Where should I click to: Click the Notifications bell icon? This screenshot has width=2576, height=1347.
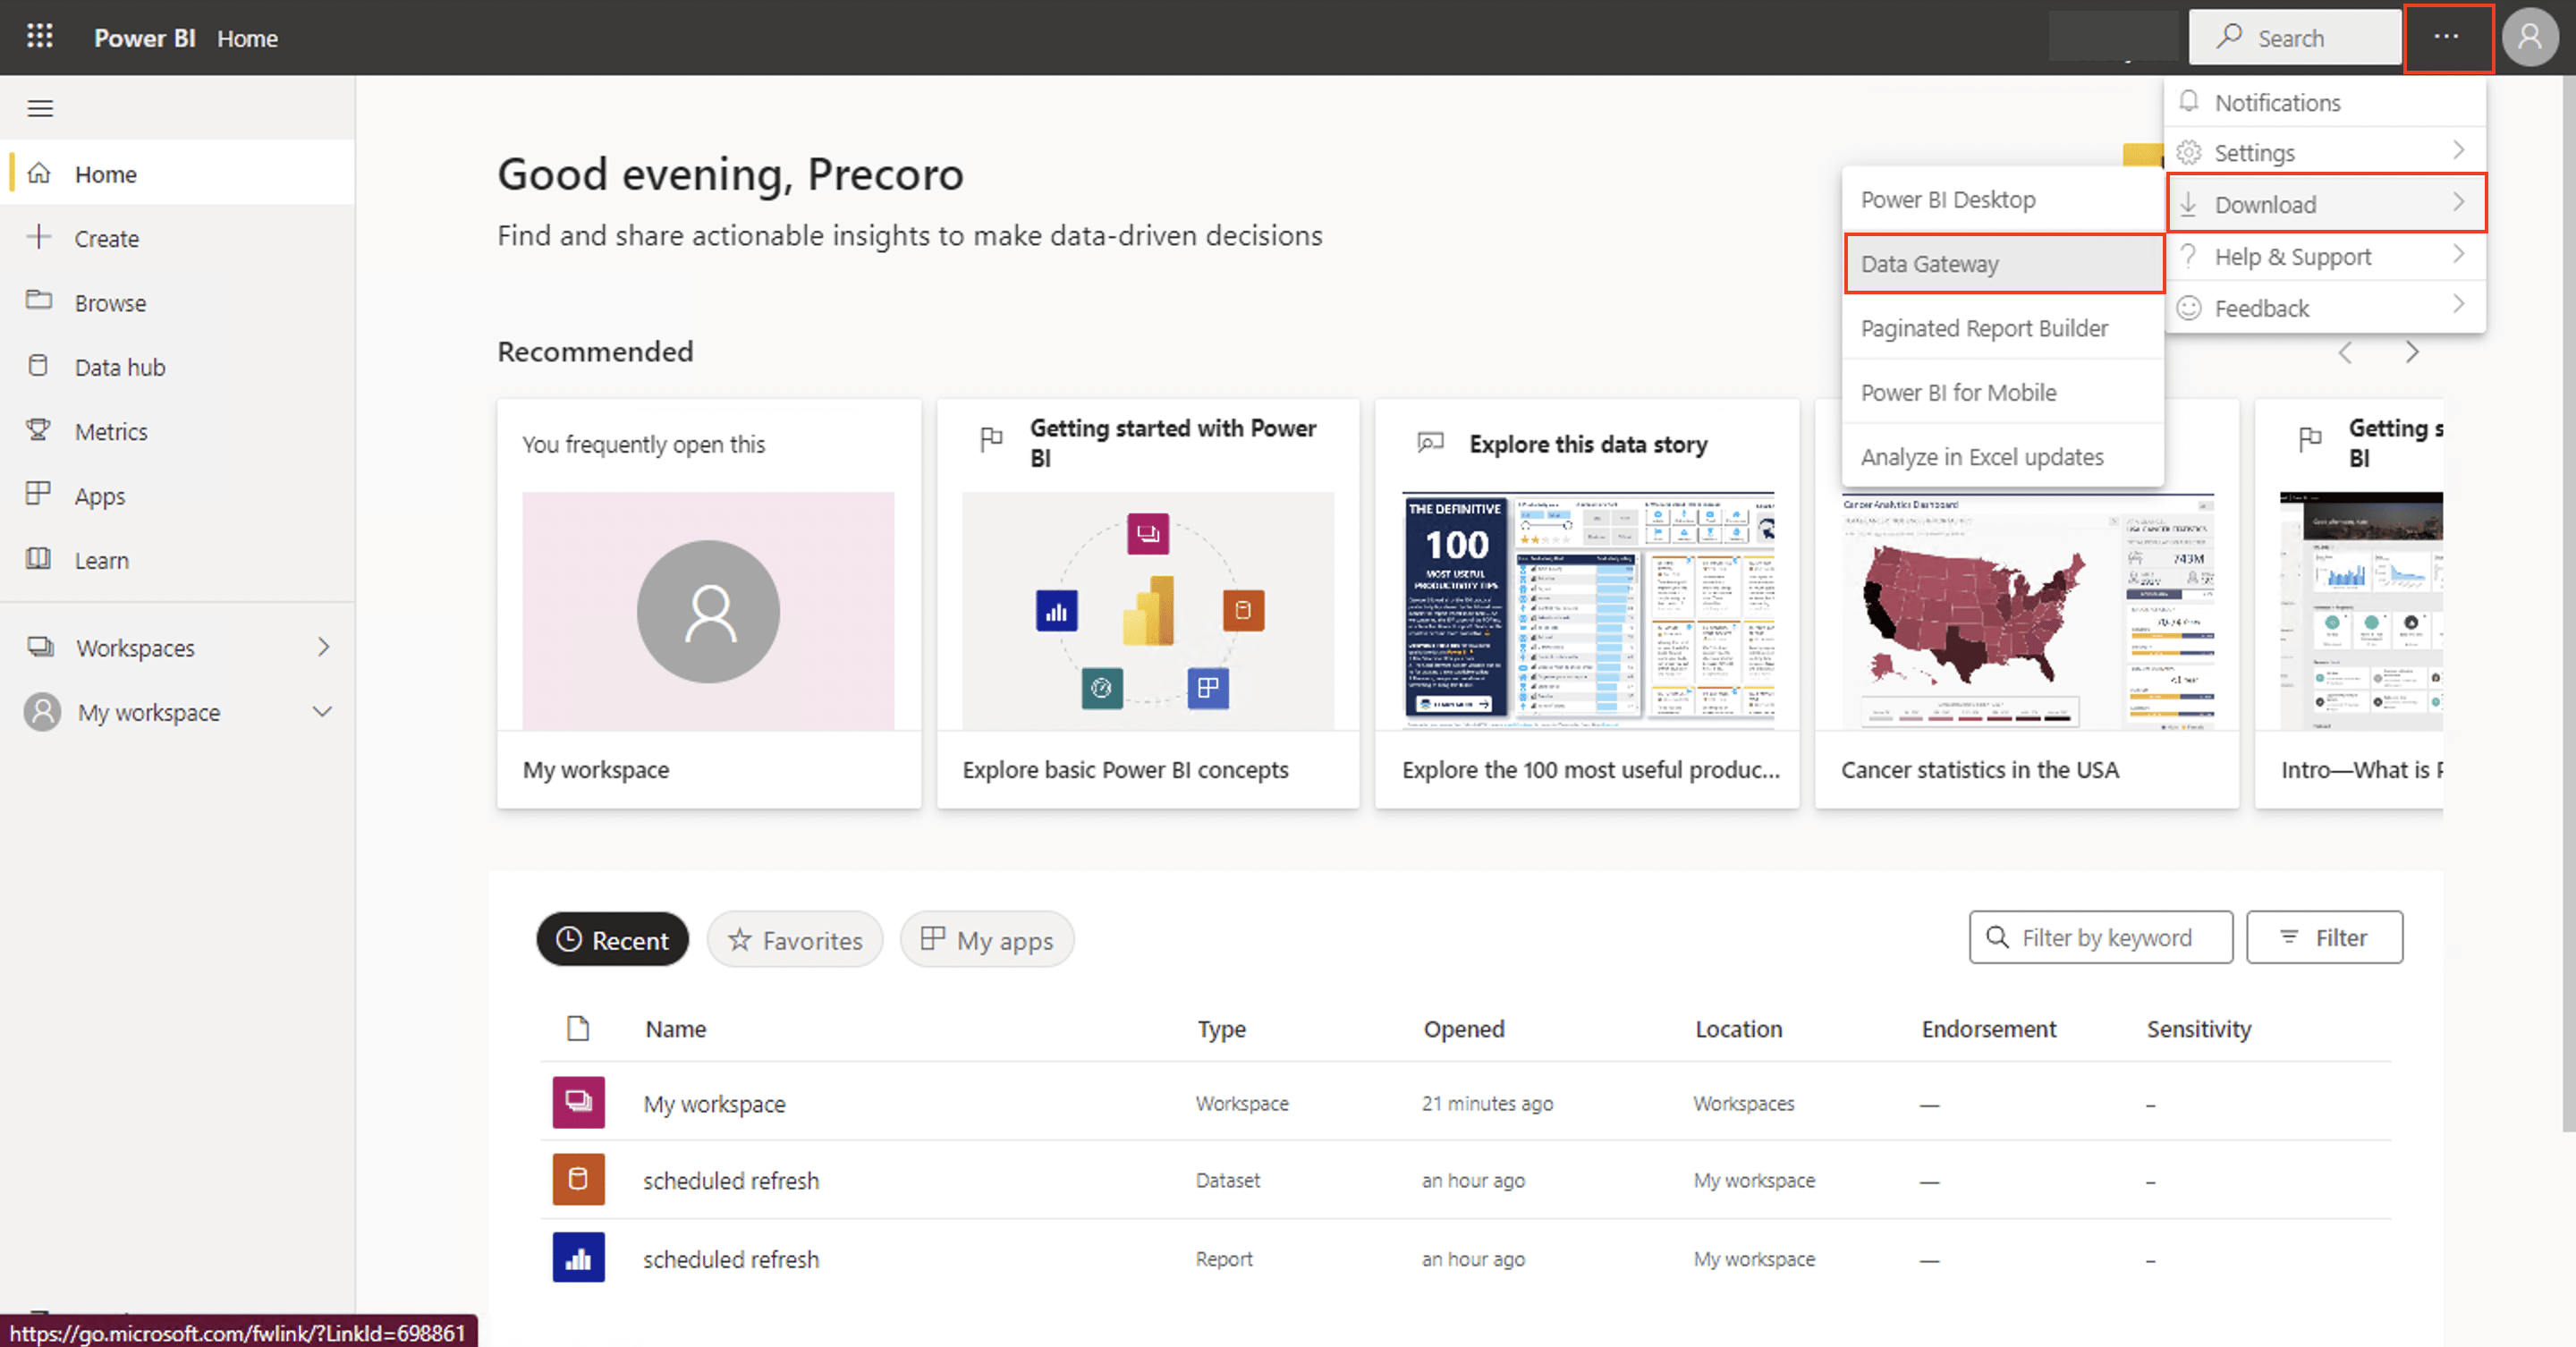point(2190,101)
